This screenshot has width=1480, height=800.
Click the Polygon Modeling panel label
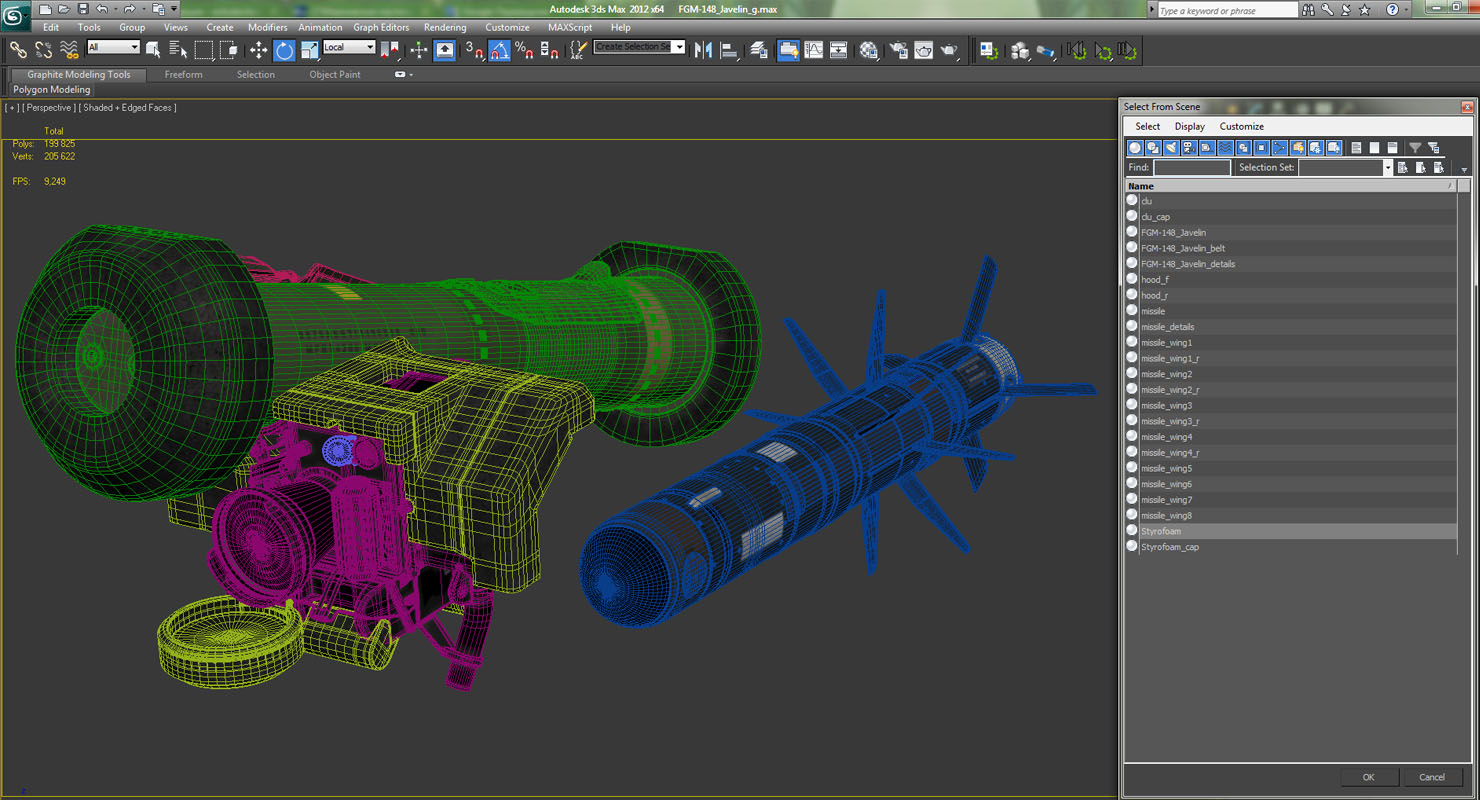coord(52,89)
